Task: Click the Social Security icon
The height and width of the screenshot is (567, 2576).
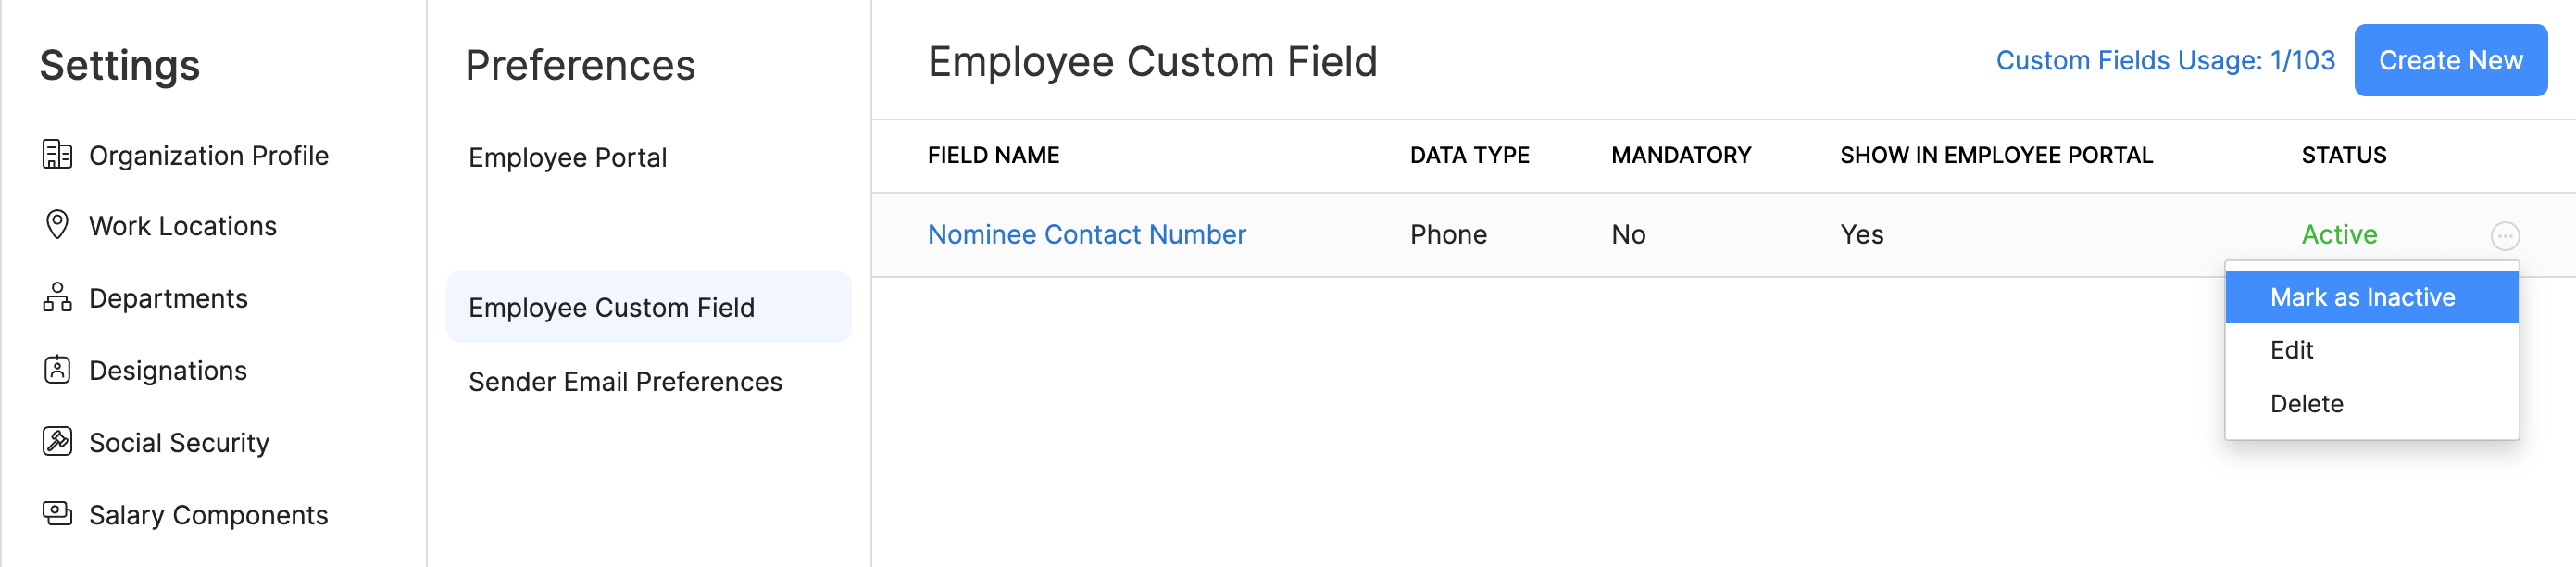Action: (57, 442)
